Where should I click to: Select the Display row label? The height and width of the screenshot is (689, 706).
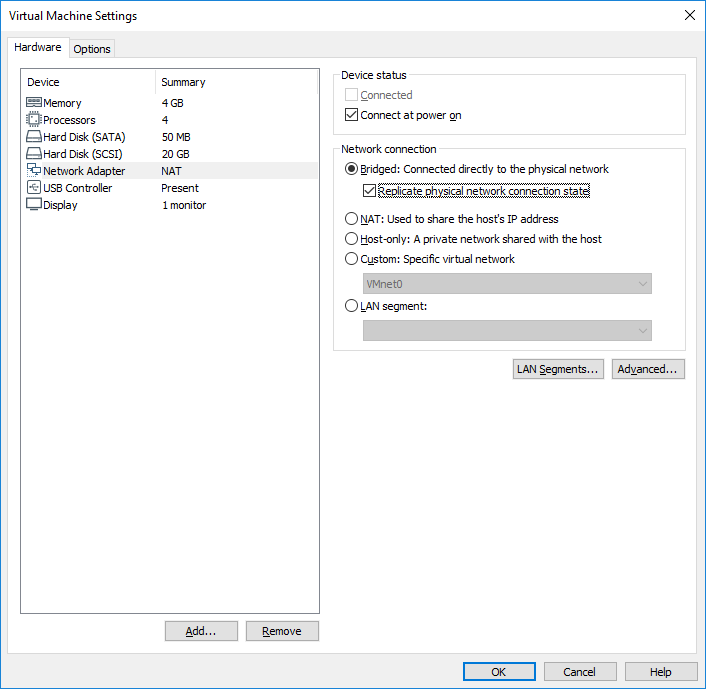(x=60, y=205)
